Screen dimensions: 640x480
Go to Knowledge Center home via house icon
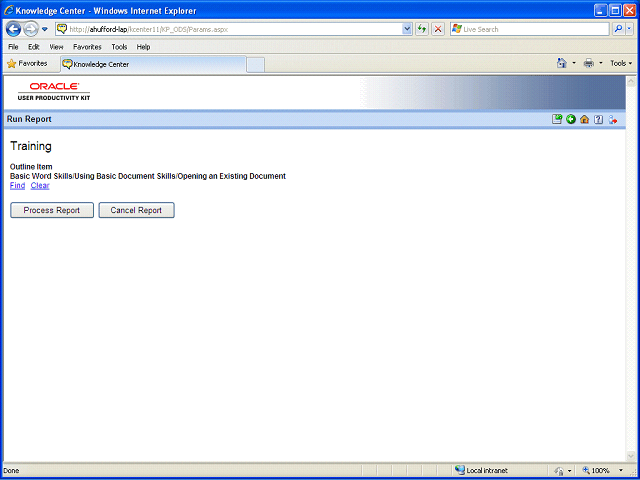(584, 119)
